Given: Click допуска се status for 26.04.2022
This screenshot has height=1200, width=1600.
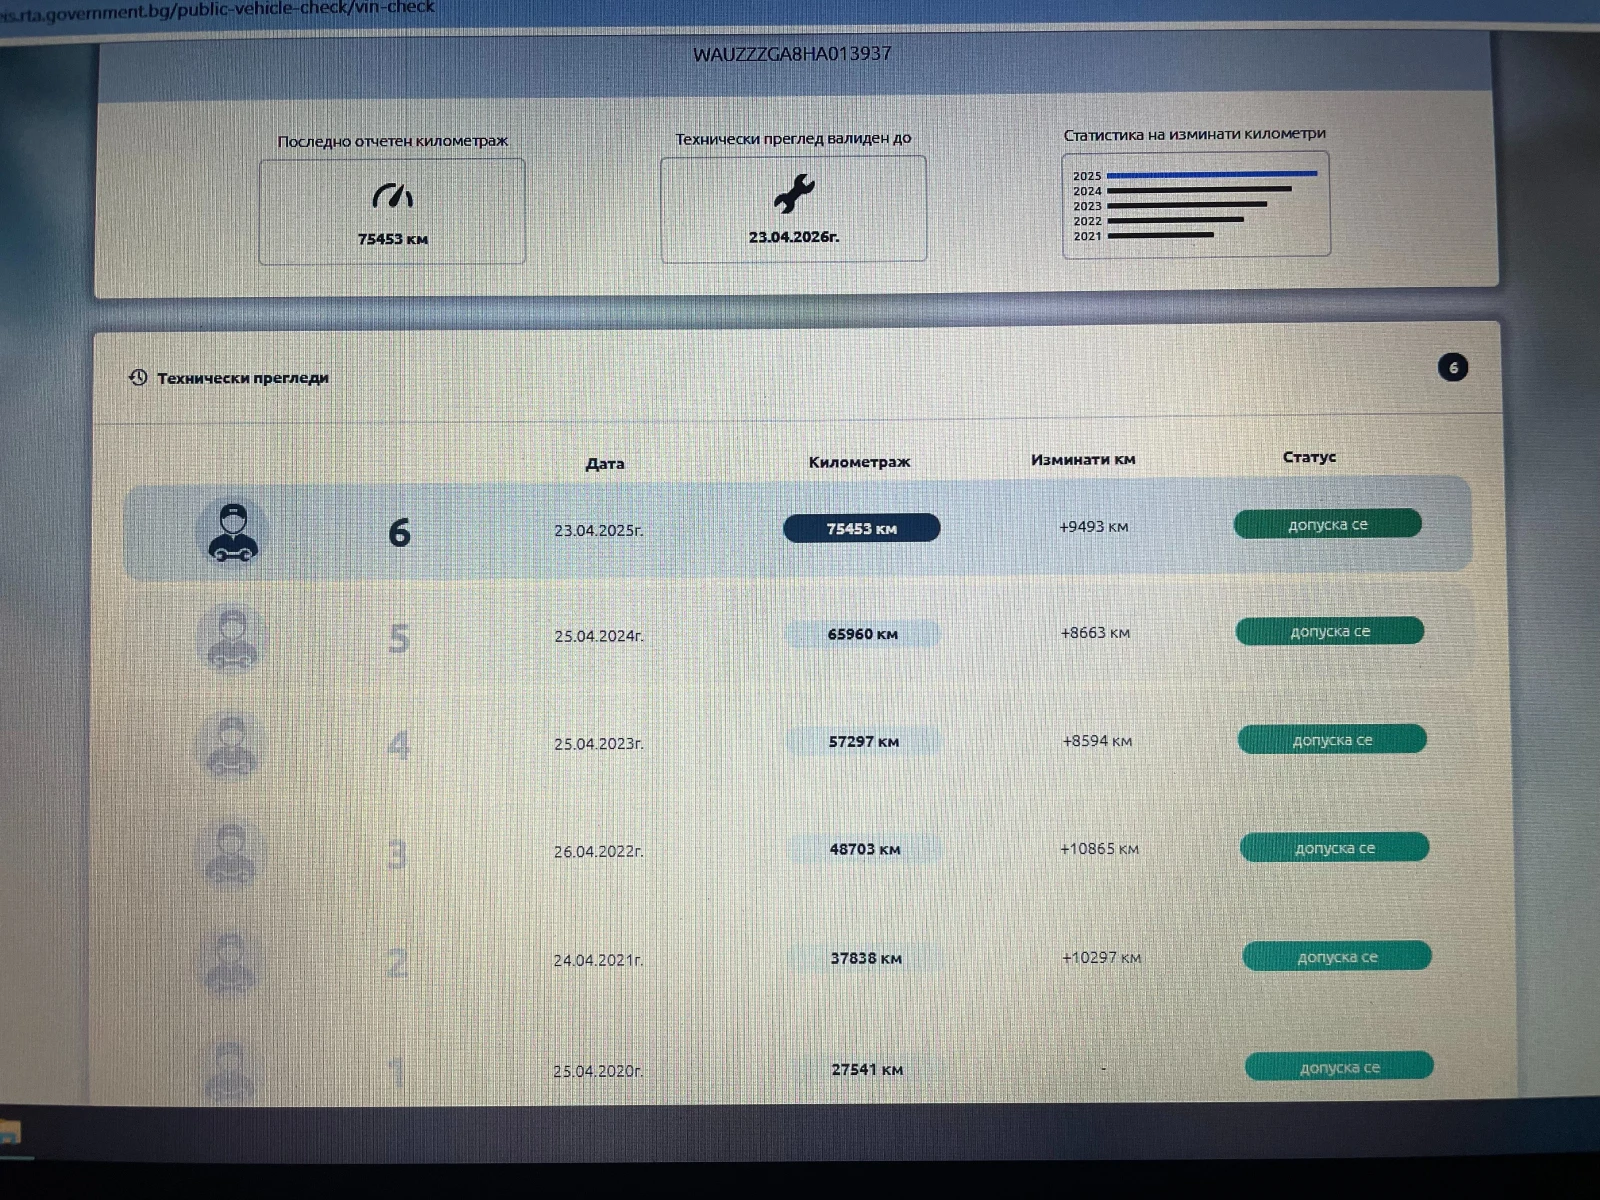Looking at the screenshot, I should tap(1334, 848).
